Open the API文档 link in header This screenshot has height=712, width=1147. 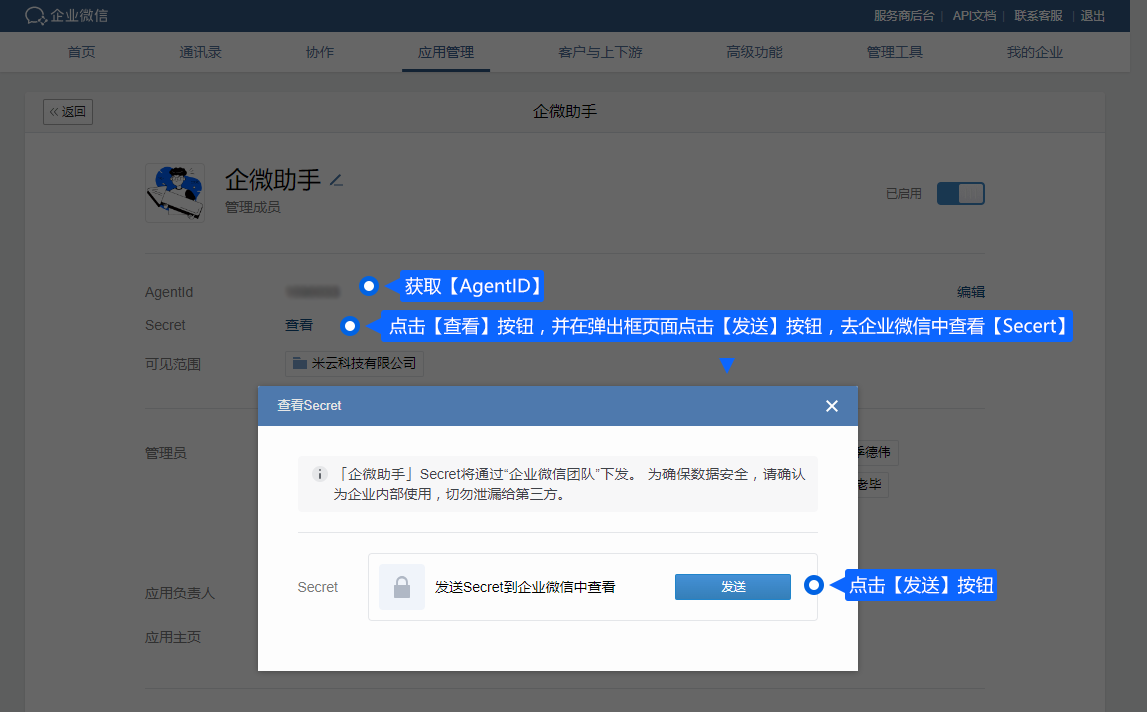point(974,16)
